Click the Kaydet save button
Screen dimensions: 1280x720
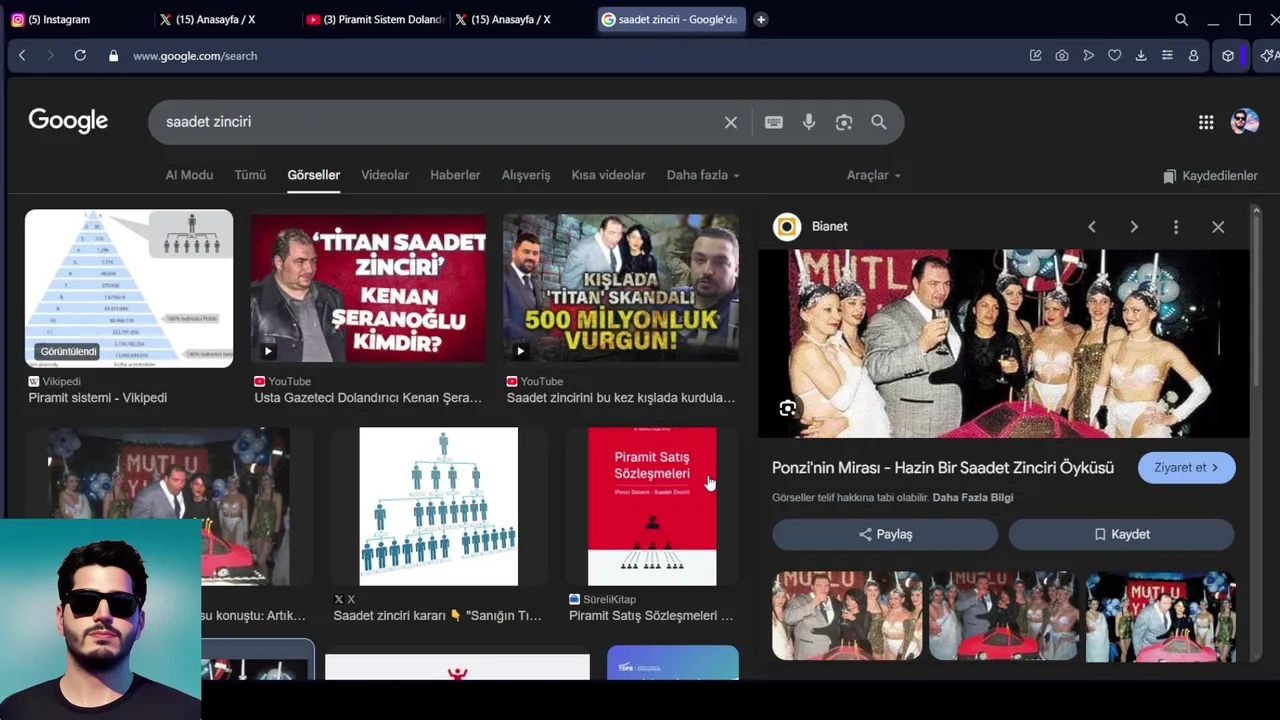click(1121, 534)
